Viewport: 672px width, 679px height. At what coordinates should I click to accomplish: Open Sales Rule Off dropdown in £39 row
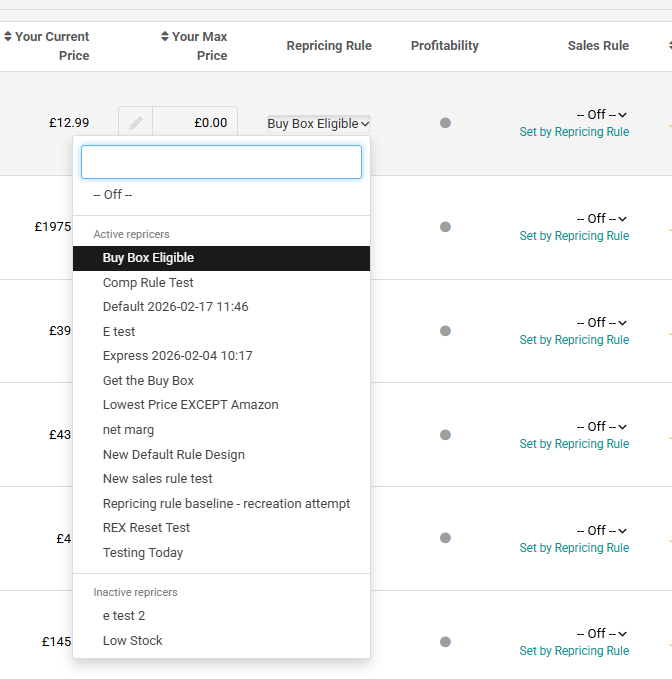tap(602, 323)
